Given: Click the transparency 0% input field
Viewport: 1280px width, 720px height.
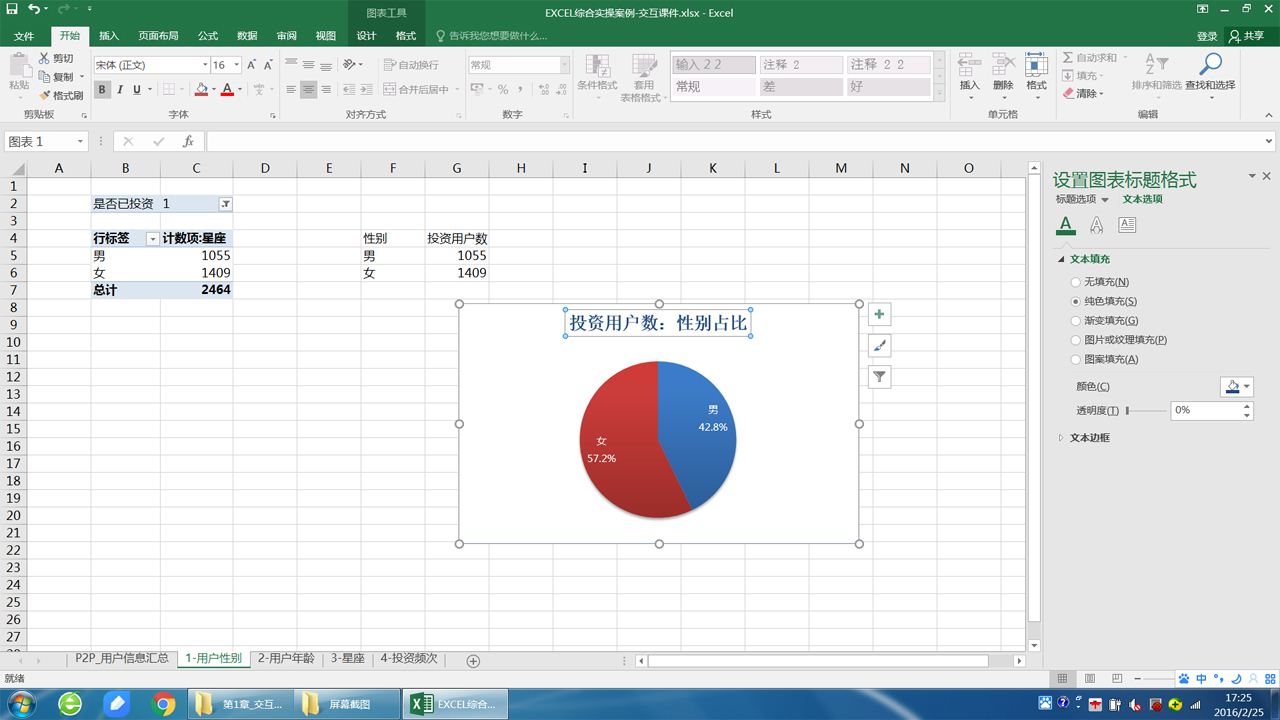Looking at the screenshot, I should [x=1206, y=411].
